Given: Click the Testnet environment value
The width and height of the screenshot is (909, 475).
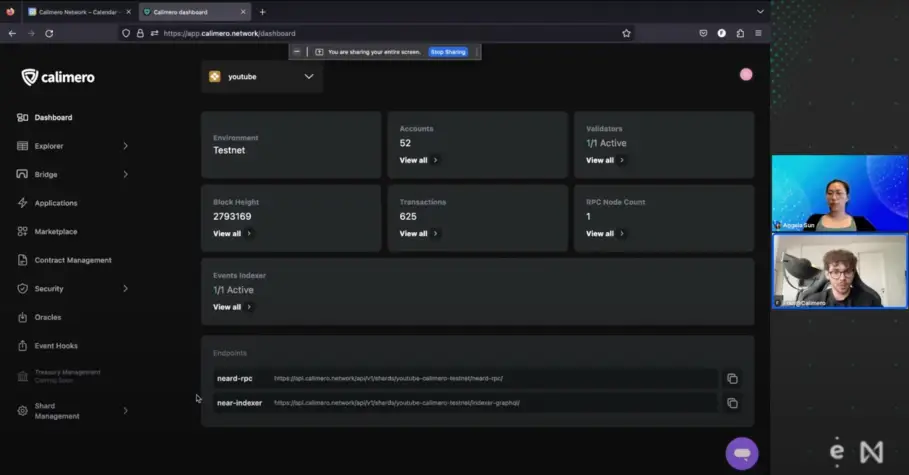Looking at the screenshot, I should coord(229,150).
